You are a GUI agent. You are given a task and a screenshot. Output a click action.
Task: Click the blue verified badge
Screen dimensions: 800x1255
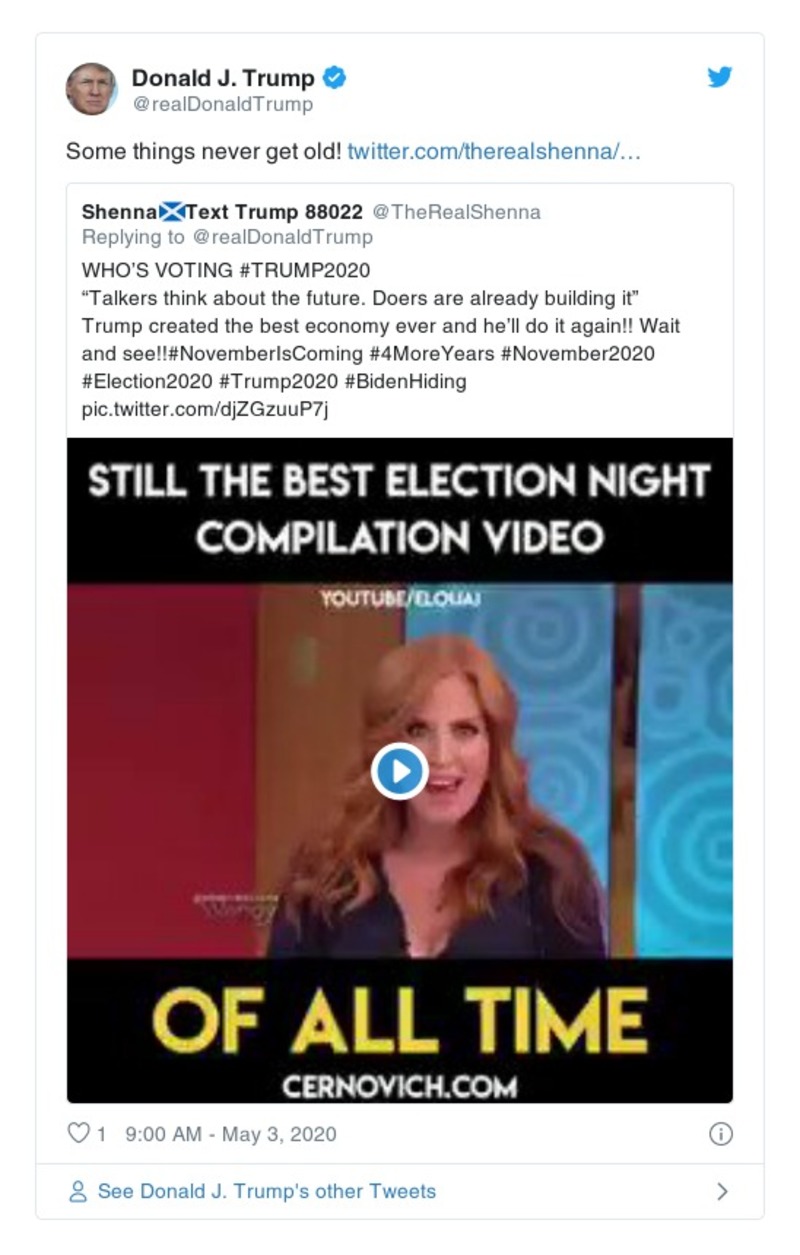[336, 78]
